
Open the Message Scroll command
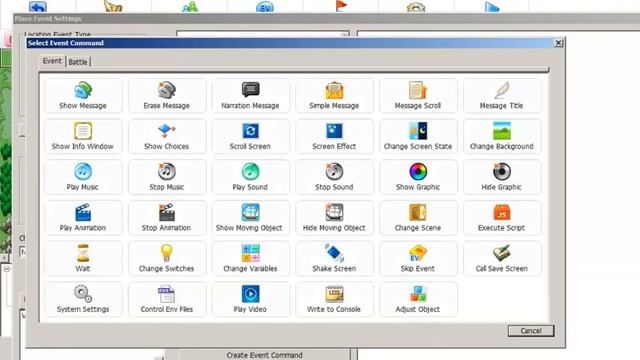tap(418, 96)
